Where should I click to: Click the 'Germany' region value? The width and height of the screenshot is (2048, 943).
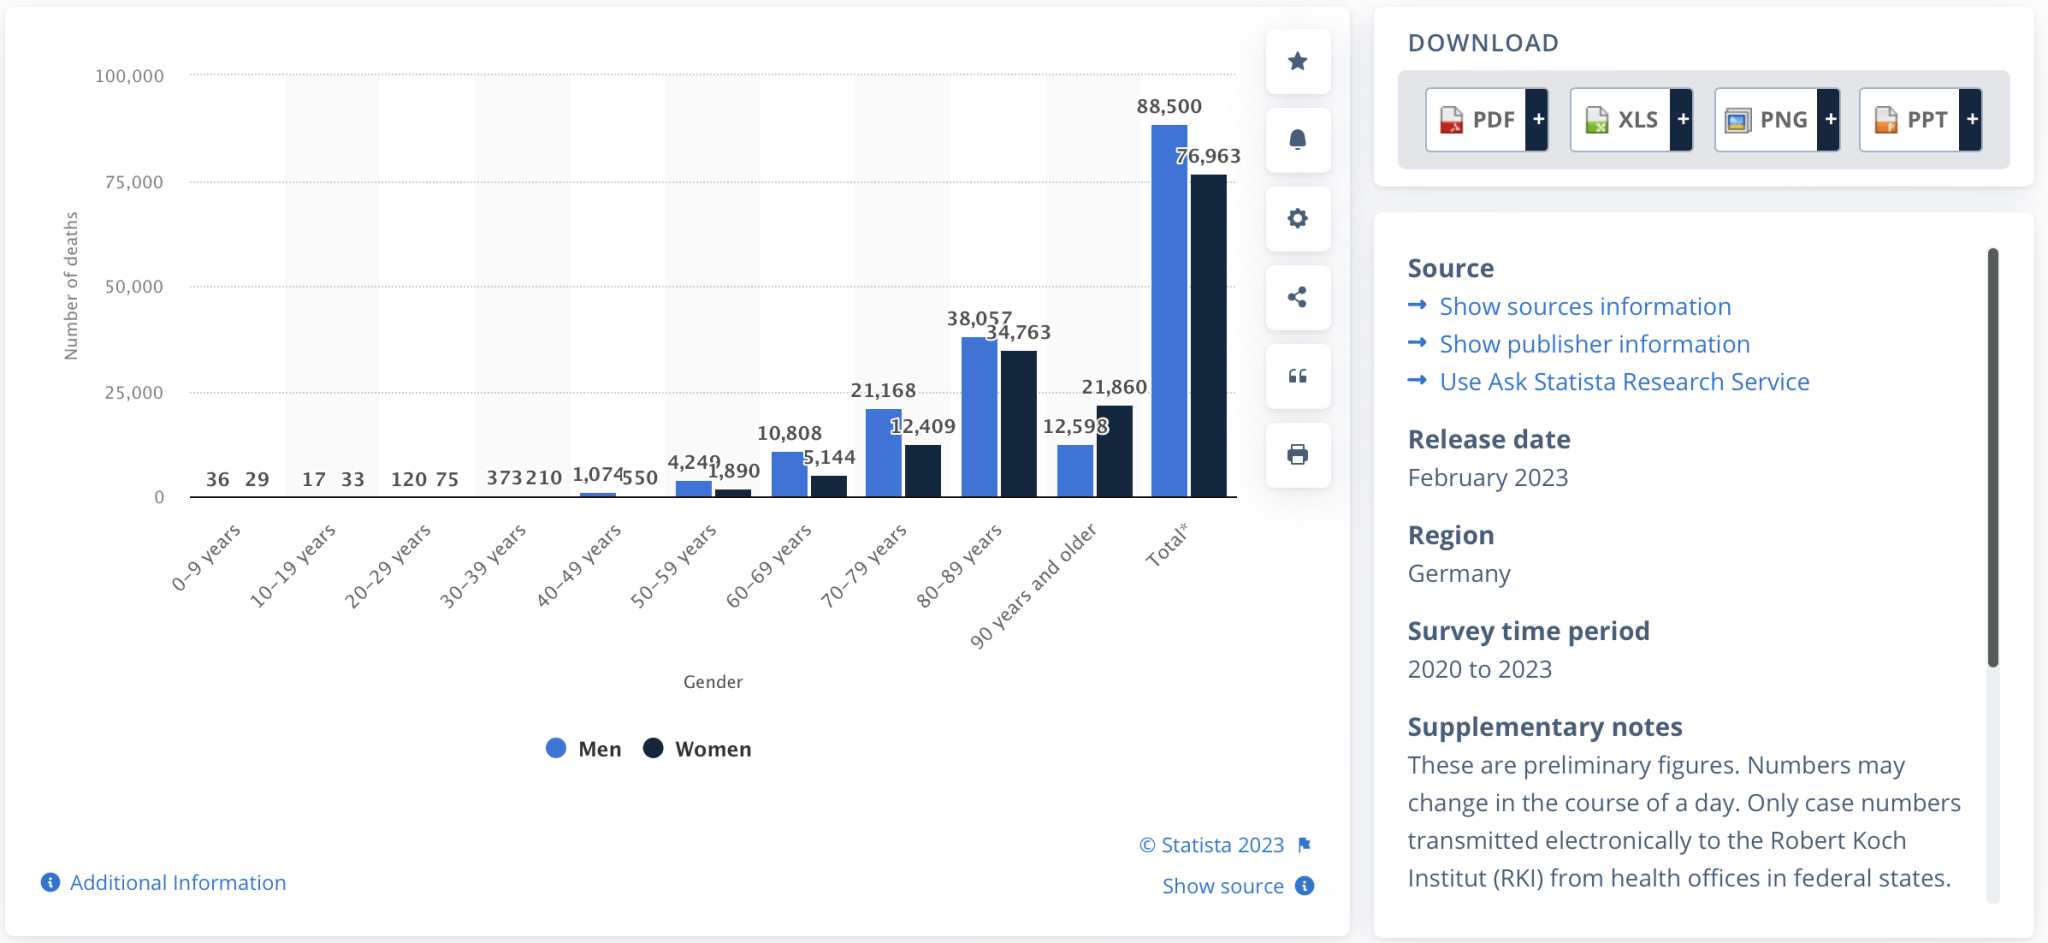1459,574
